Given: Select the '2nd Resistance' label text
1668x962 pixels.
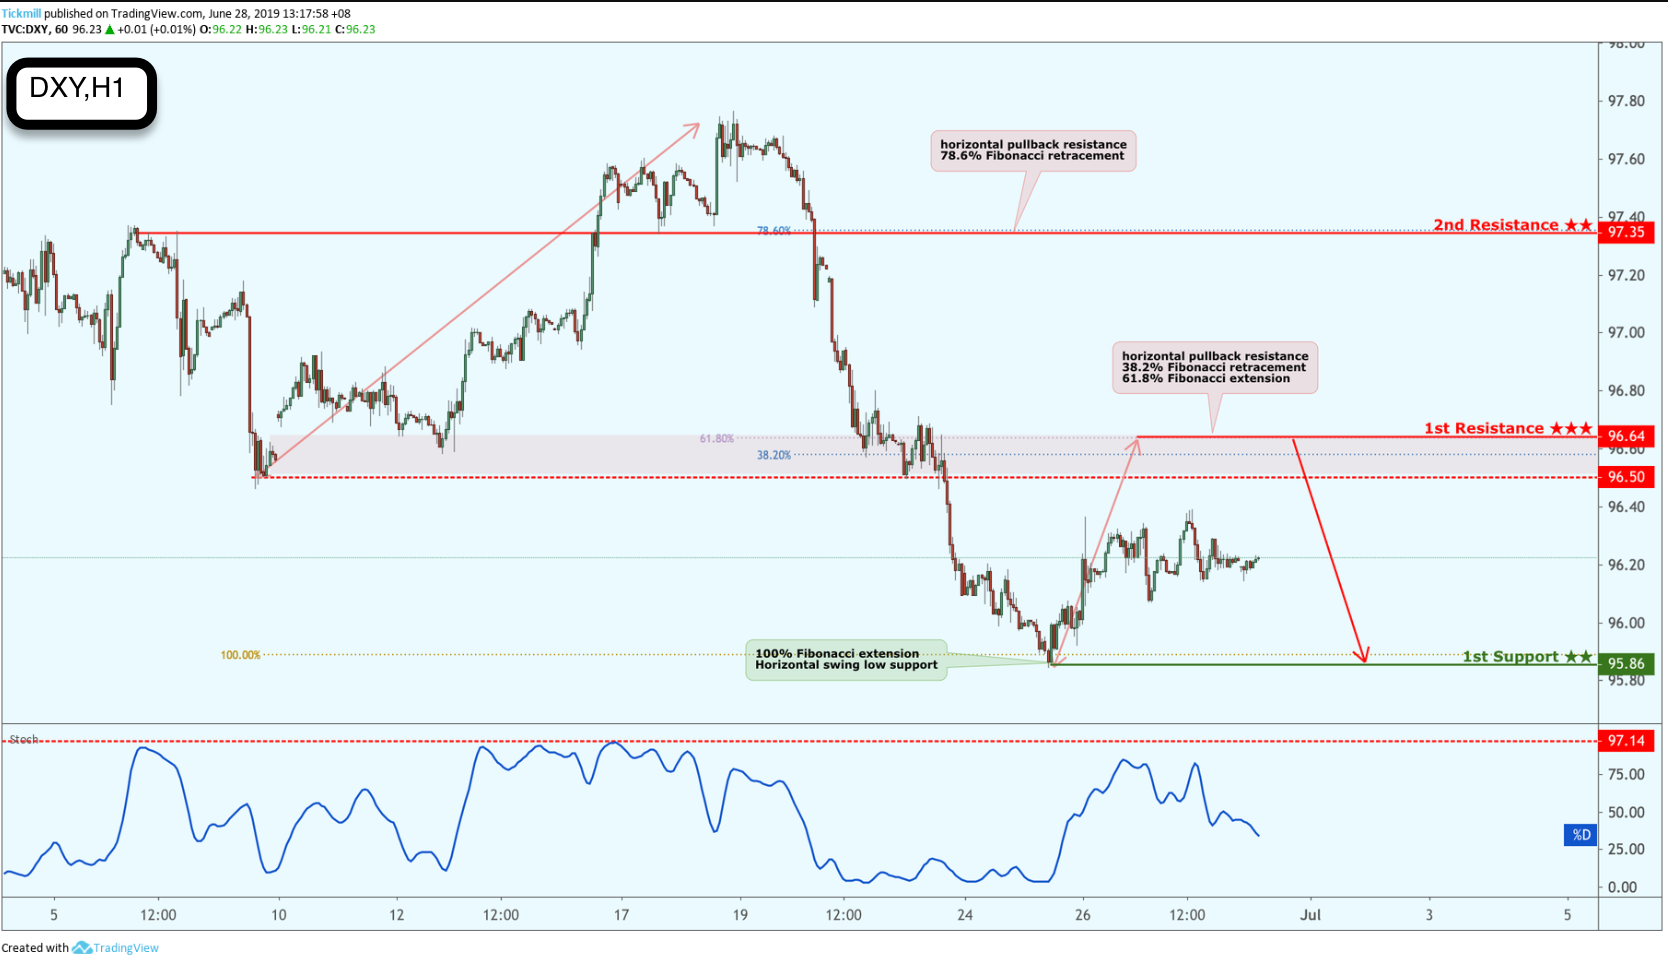Looking at the screenshot, I should coord(1495,225).
